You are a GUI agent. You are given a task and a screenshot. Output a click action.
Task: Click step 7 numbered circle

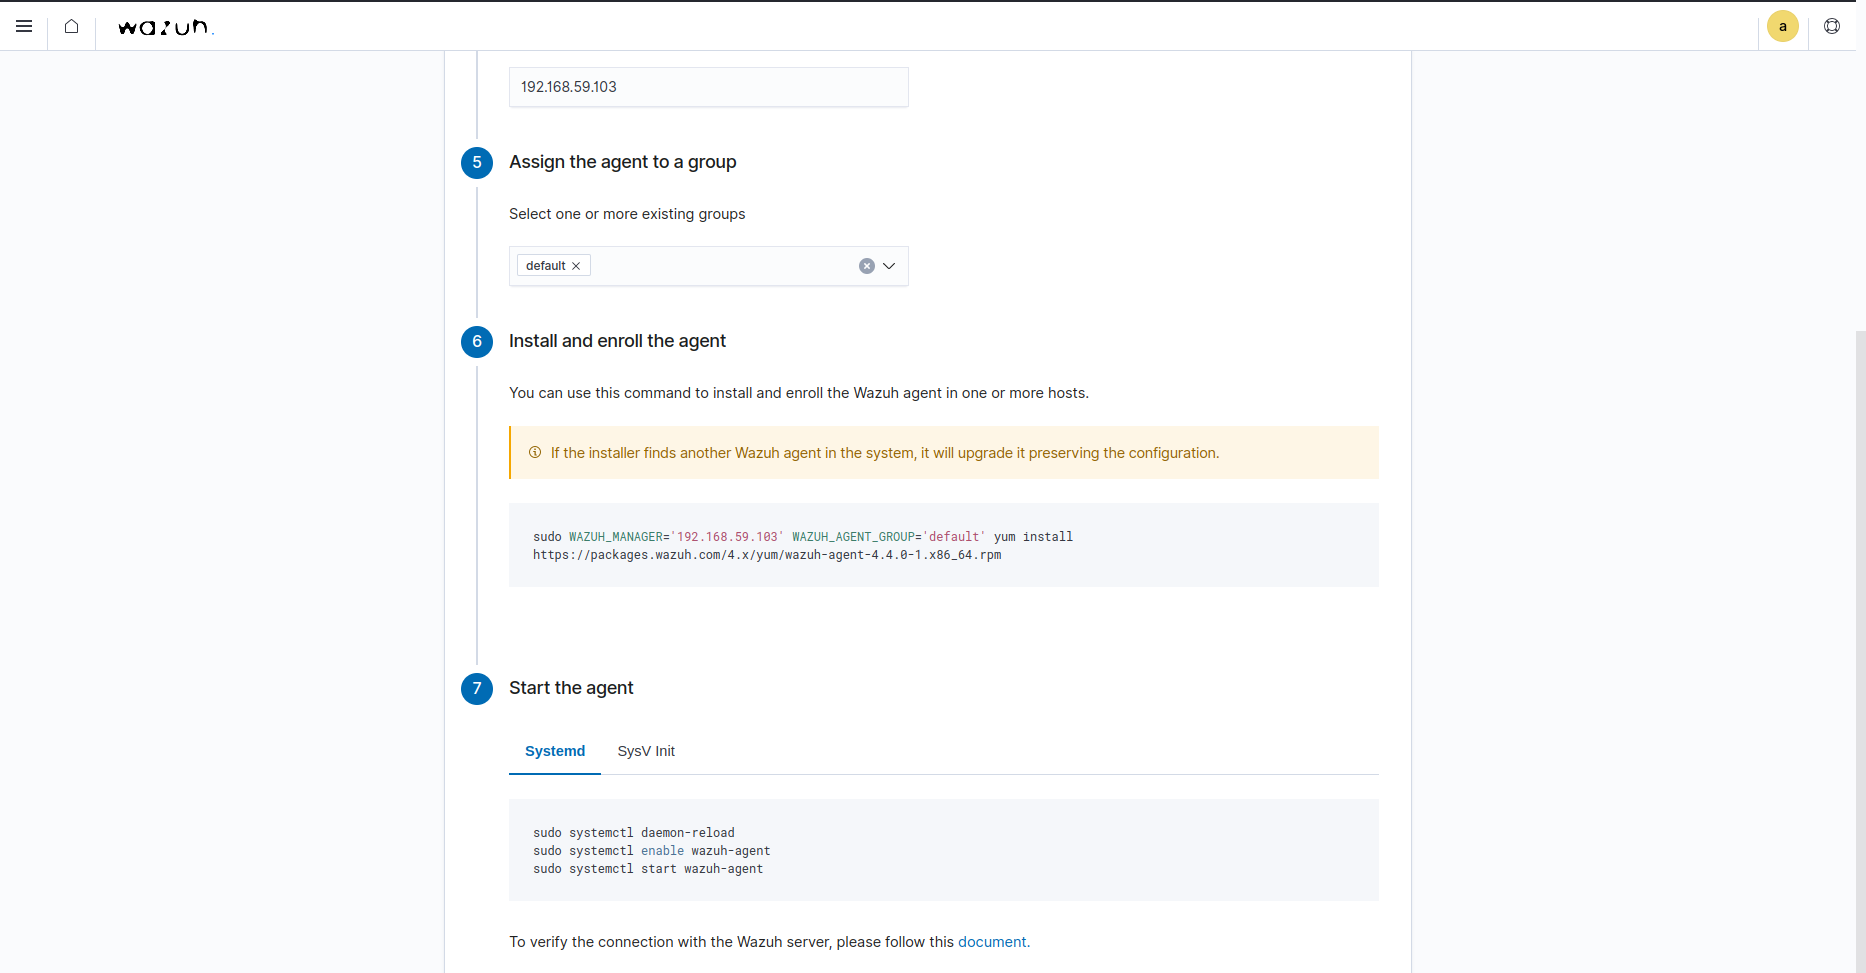click(477, 688)
